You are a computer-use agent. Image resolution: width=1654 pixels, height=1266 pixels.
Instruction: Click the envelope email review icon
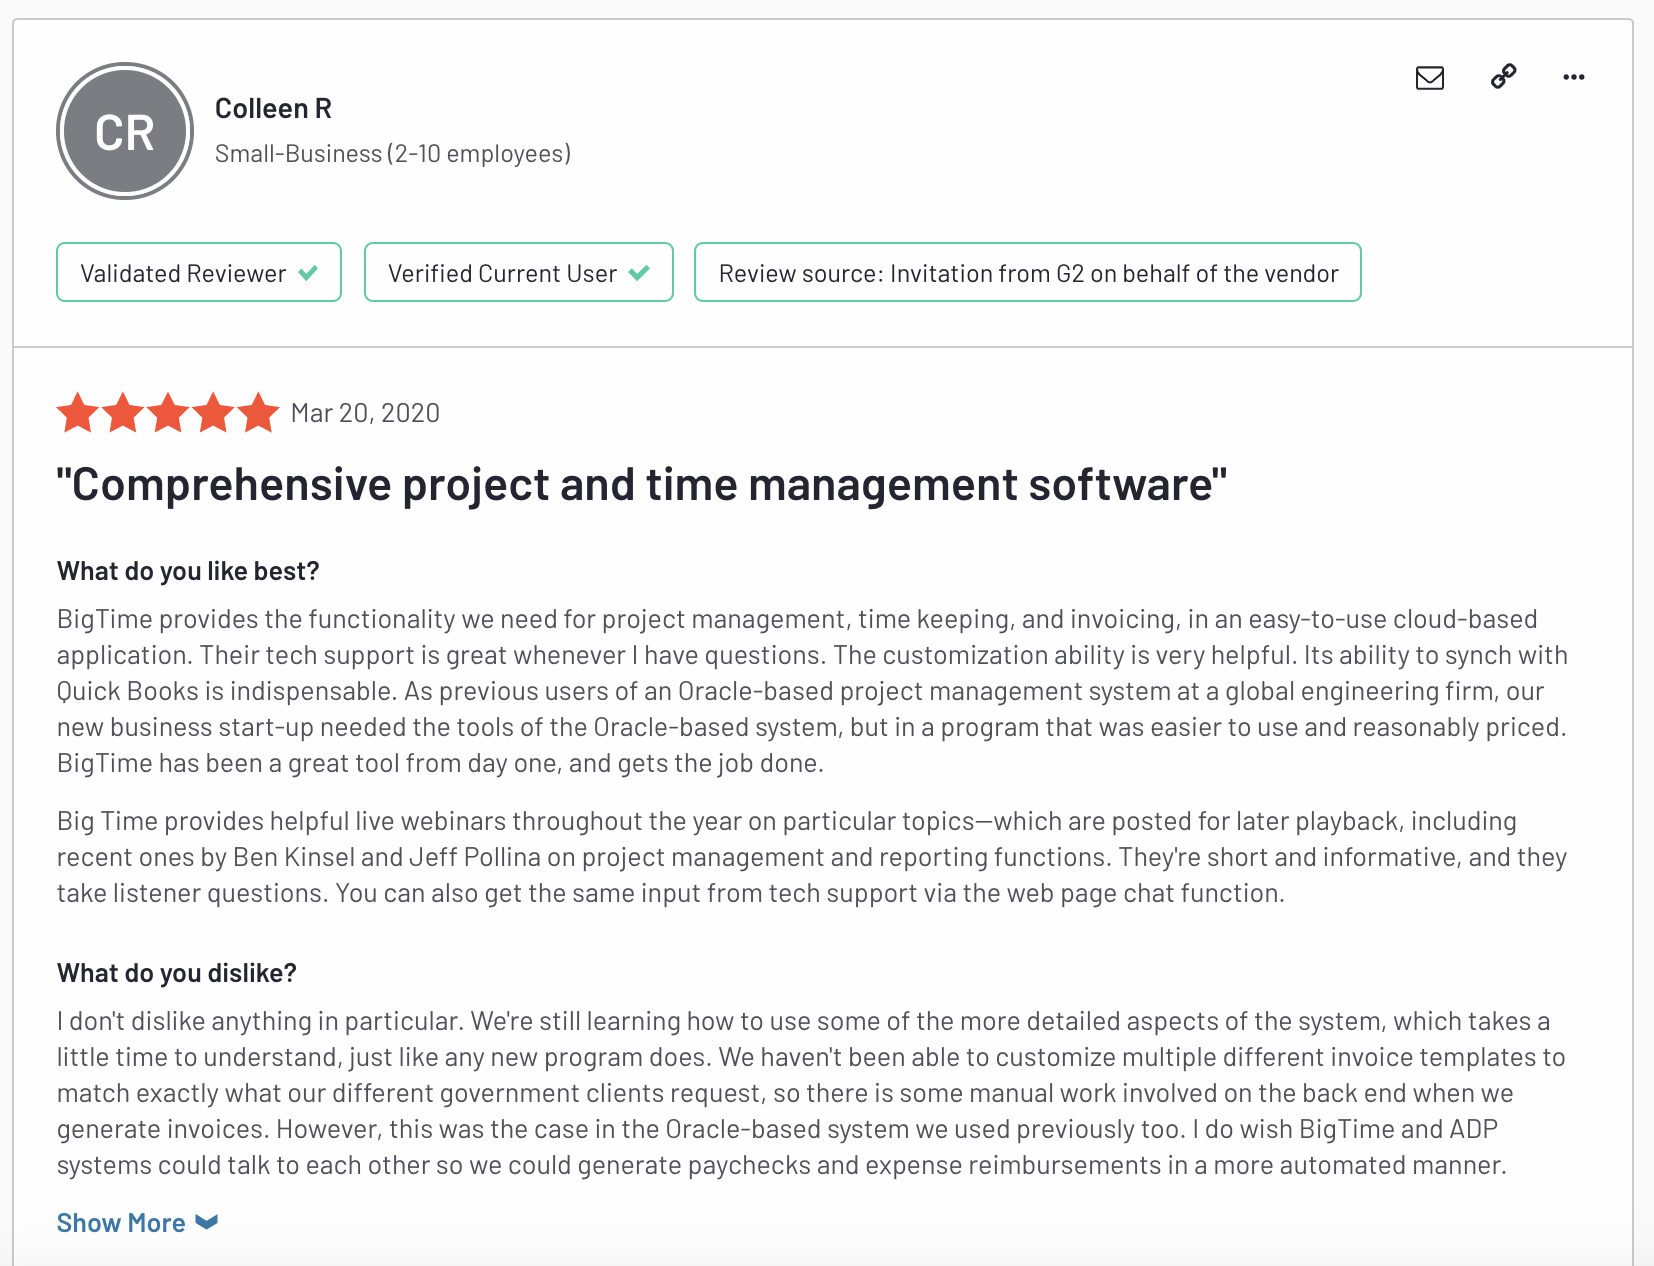[1430, 77]
